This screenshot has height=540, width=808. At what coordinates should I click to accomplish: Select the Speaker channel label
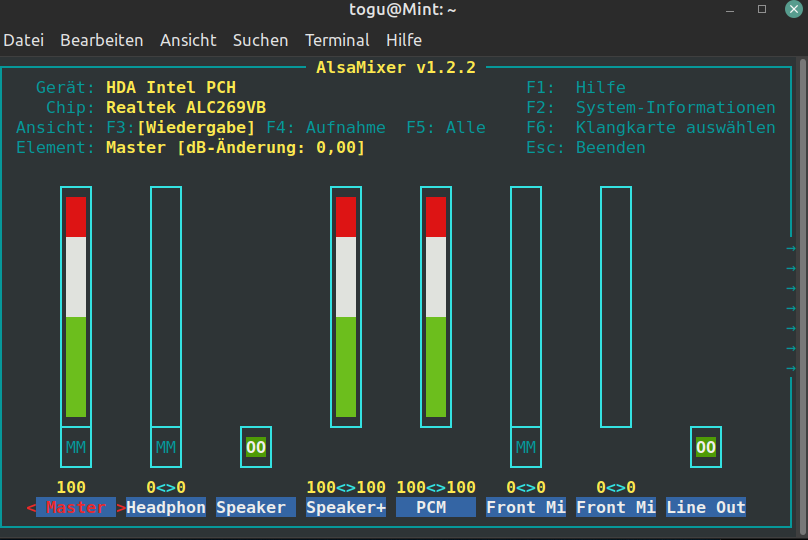256,508
